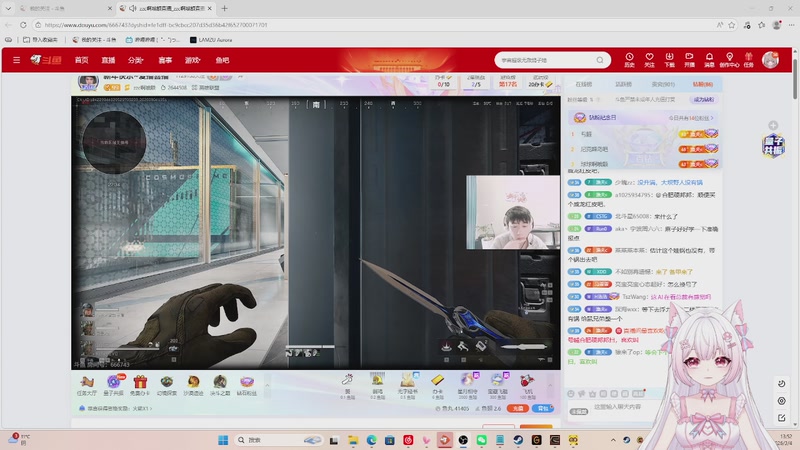Viewport: 800px width, 450px height.
Task: Click the 下载 download icon
Action: (x=669, y=60)
